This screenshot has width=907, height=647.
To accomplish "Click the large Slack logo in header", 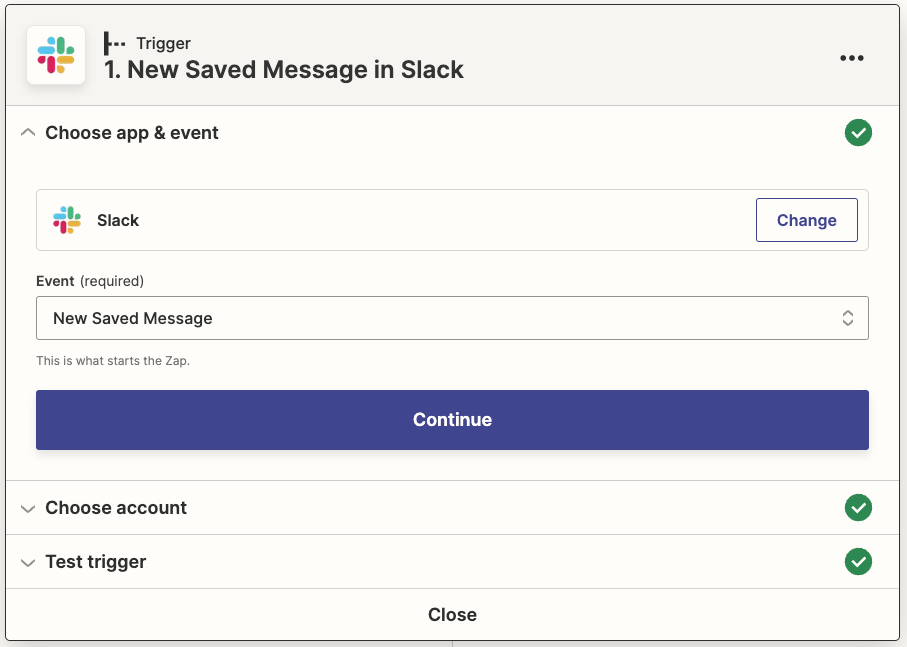I will point(56,56).
